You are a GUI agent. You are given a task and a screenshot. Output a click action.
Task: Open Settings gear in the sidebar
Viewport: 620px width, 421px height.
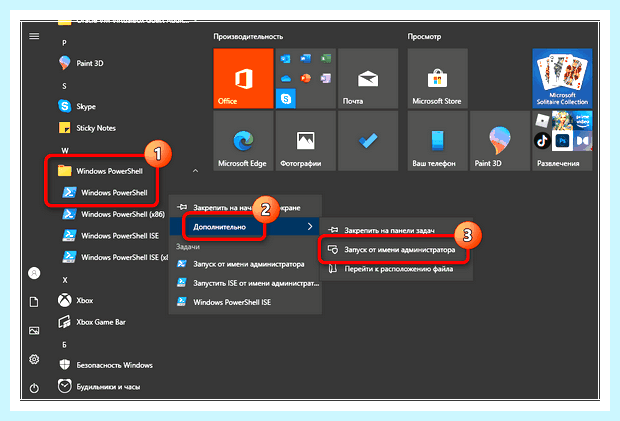(34, 359)
